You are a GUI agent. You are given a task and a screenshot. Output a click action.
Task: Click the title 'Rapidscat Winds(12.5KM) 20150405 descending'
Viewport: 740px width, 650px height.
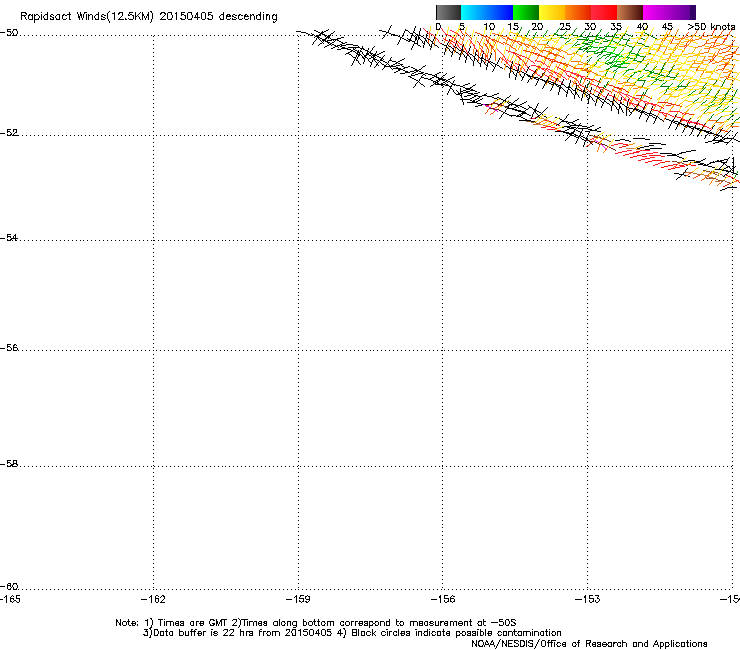click(x=149, y=17)
